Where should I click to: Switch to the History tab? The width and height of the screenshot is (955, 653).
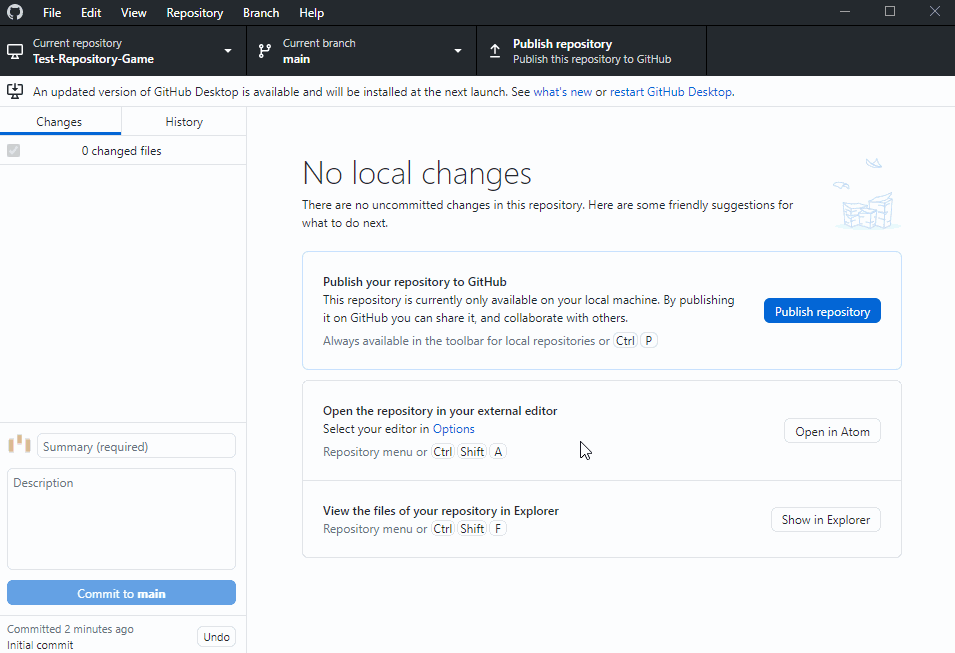(183, 122)
